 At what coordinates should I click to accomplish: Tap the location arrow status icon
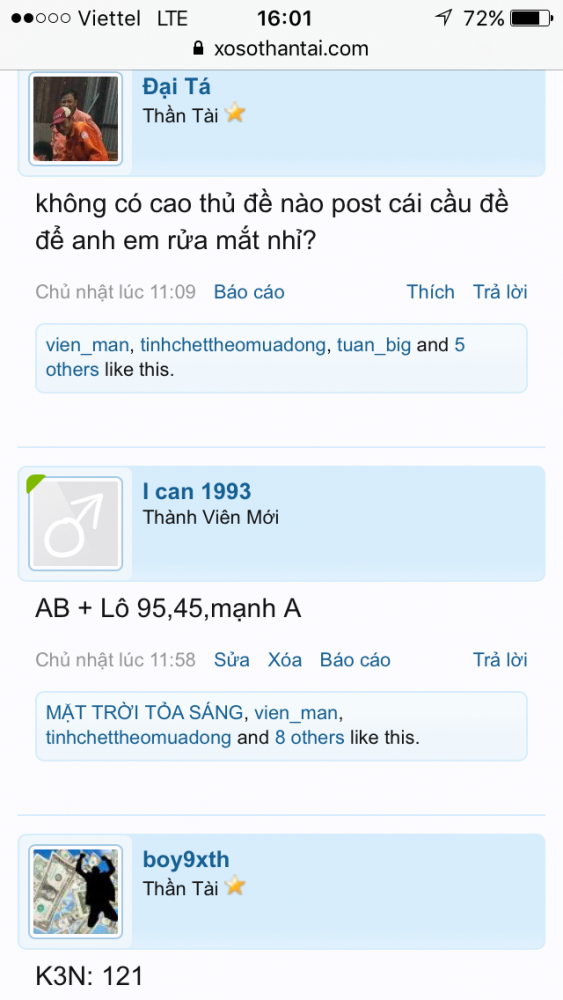pos(443,17)
